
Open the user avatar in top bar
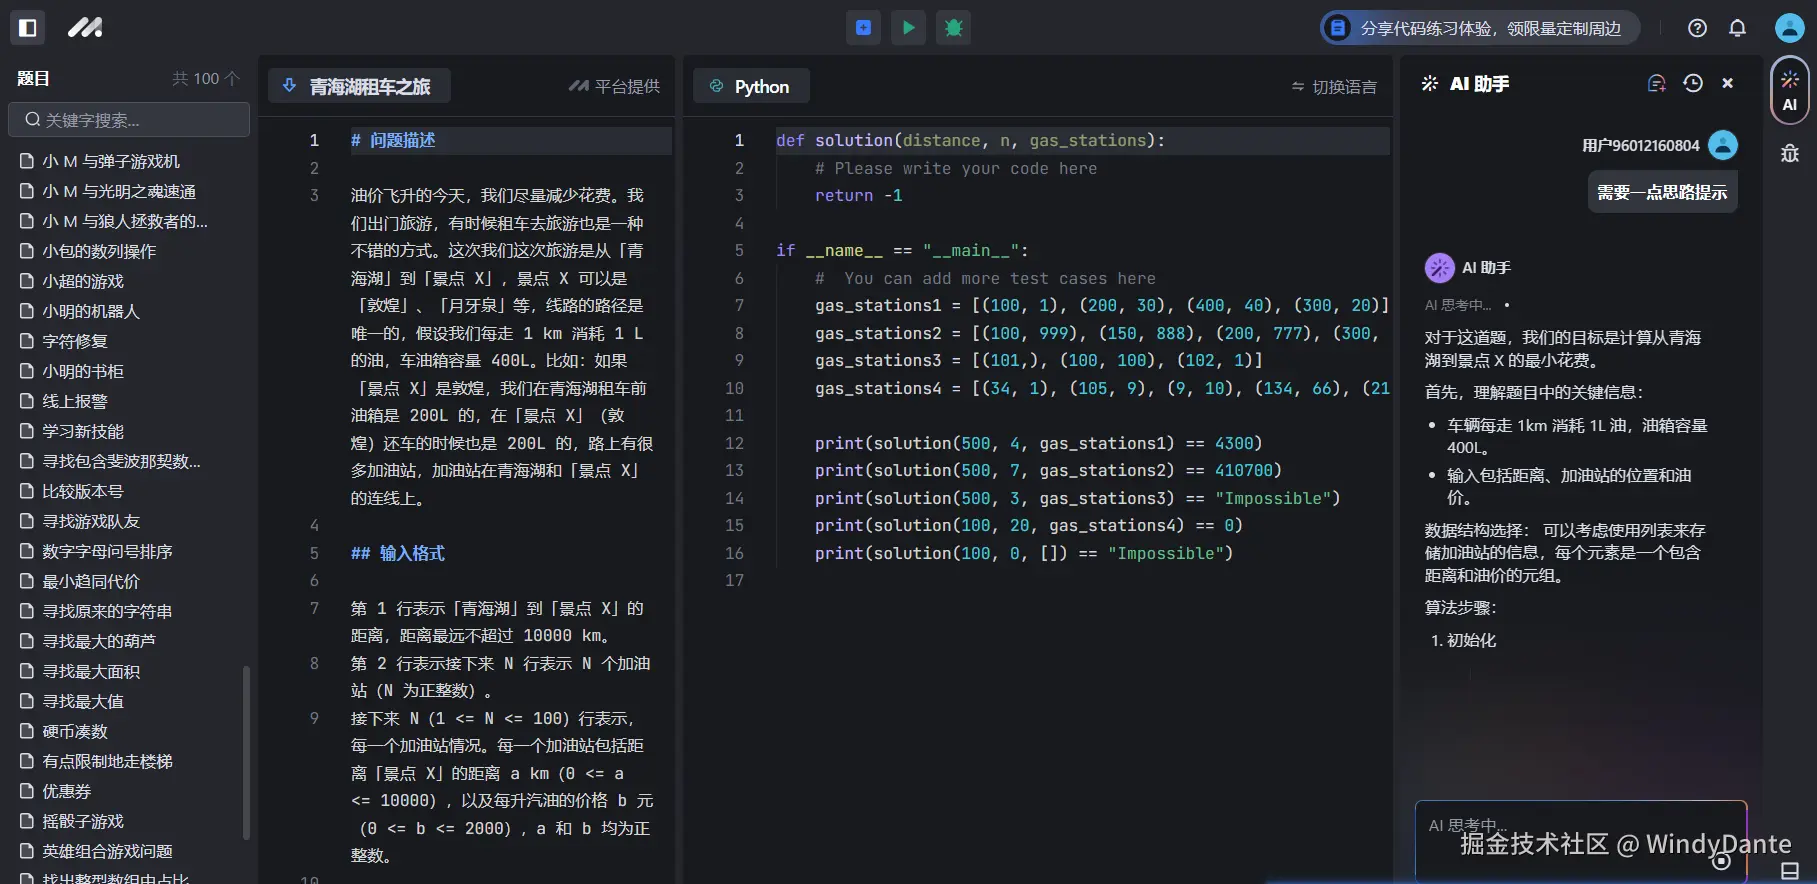pos(1789,27)
